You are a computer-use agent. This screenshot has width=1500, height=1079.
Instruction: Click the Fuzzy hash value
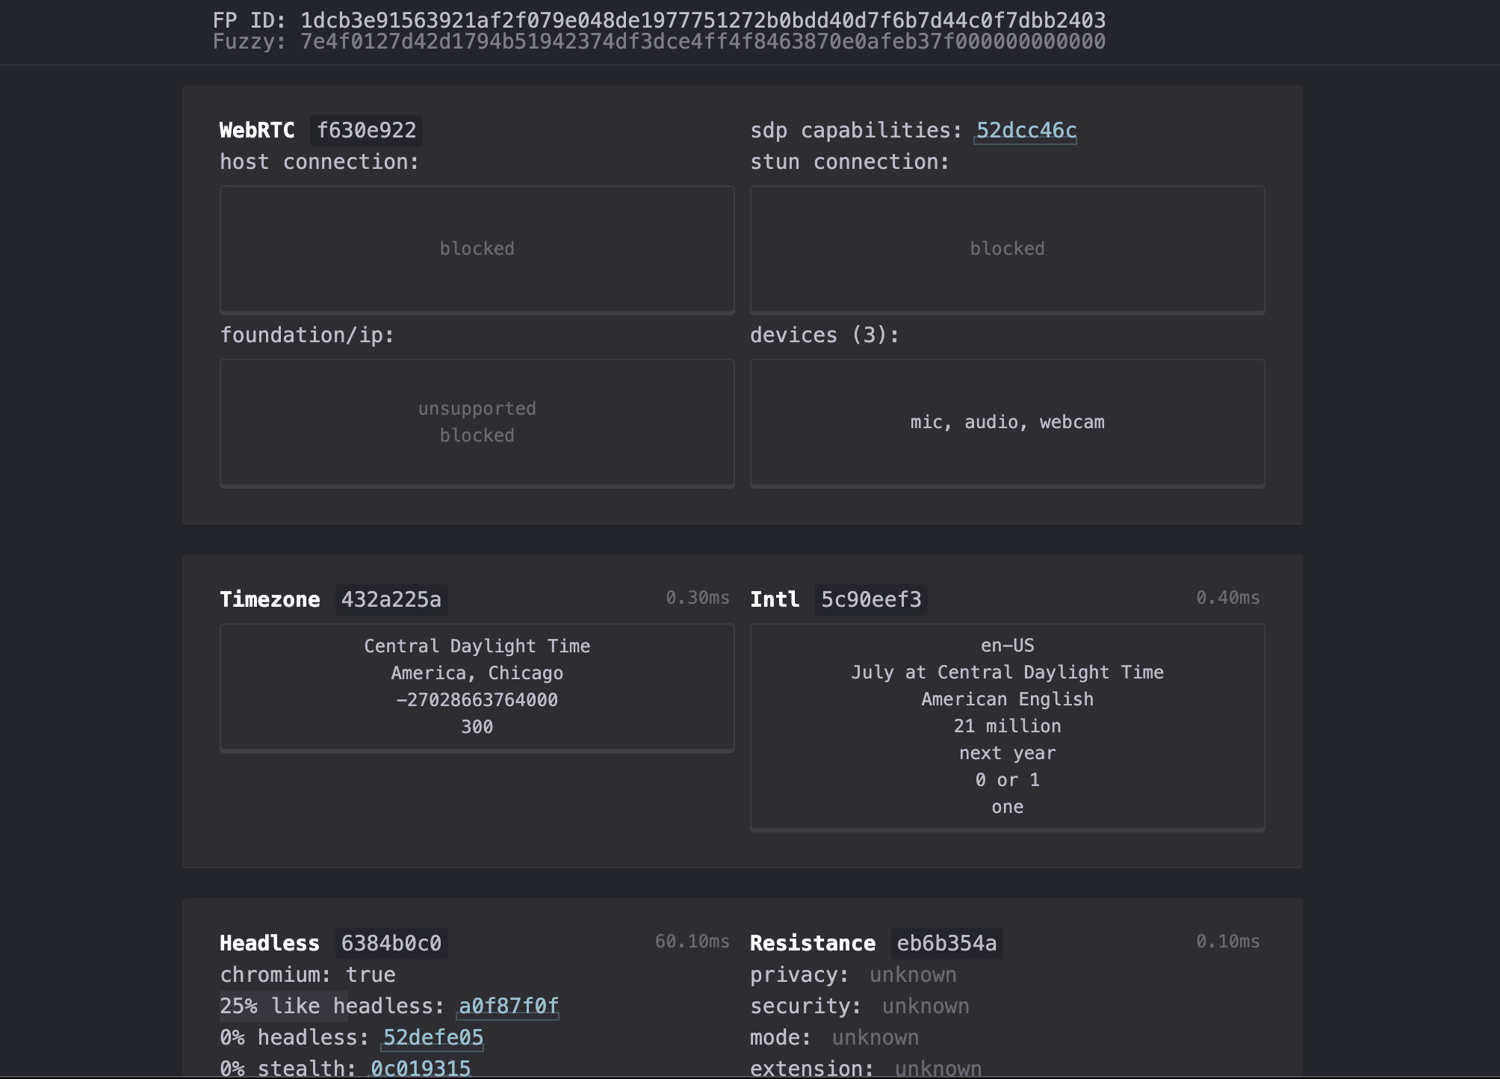703,41
